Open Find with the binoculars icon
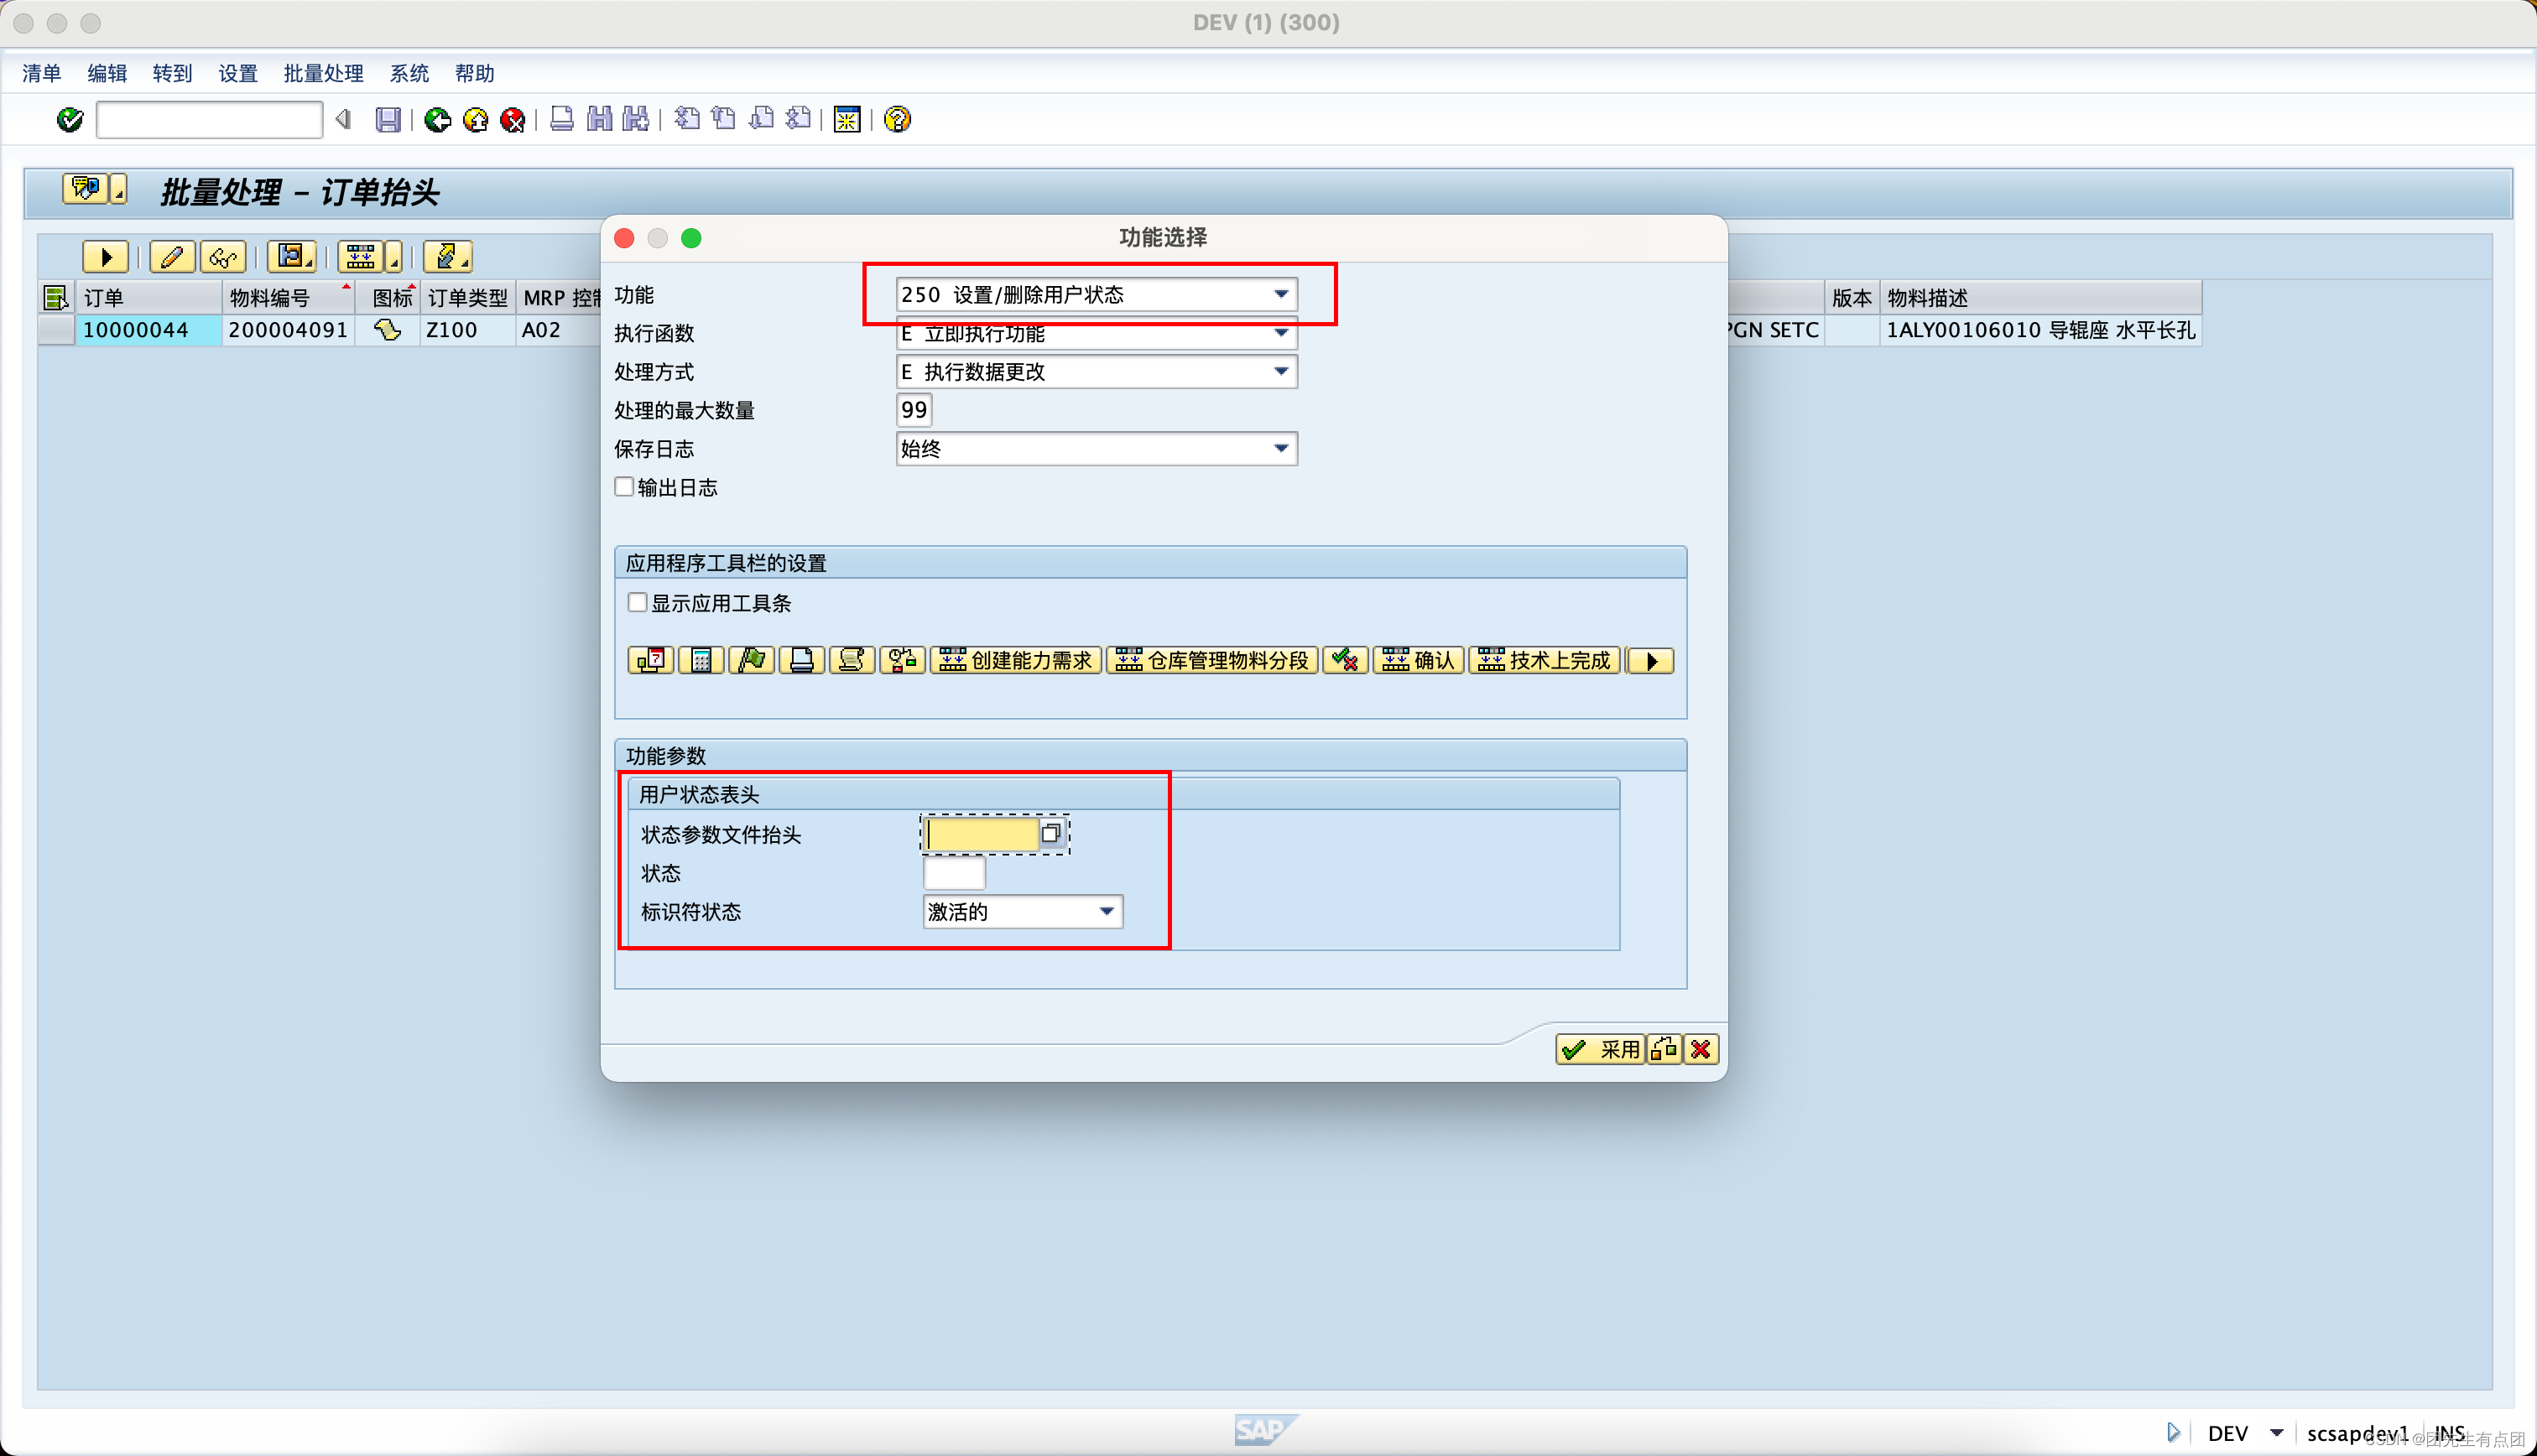Image resolution: width=2537 pixels, height=1456 pixels. [599, 119]
